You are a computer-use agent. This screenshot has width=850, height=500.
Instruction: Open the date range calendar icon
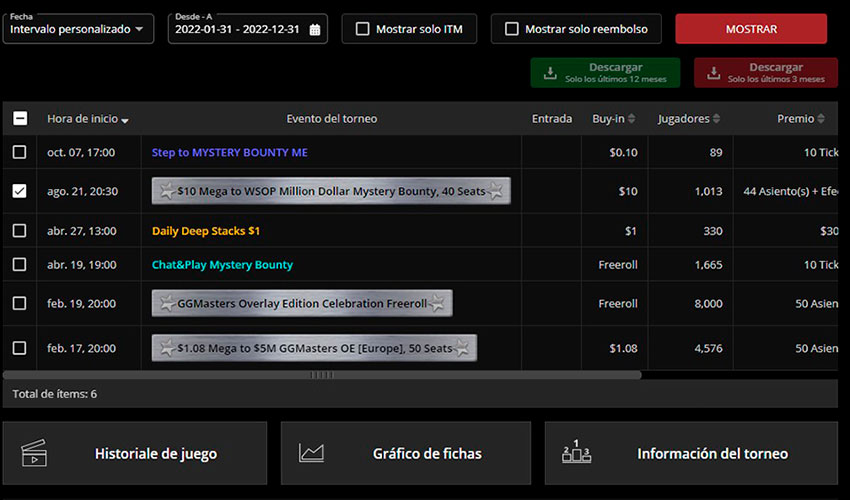click(314, 30)
